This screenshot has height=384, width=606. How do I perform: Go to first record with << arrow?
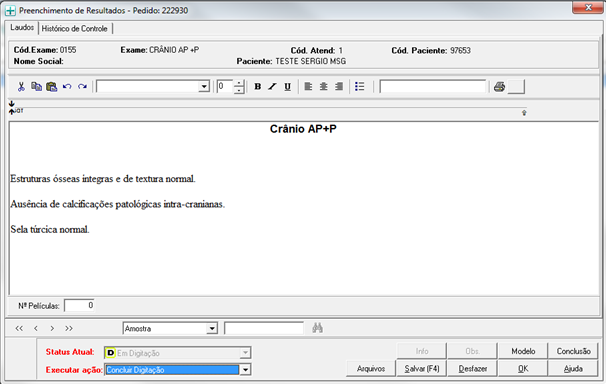click(x=19, y=328)
